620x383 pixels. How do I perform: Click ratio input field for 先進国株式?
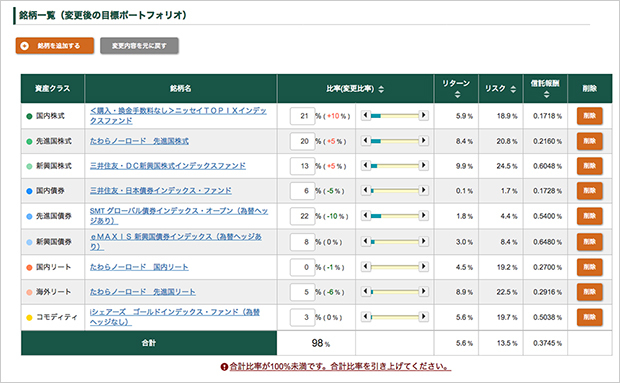click(302, 141)
